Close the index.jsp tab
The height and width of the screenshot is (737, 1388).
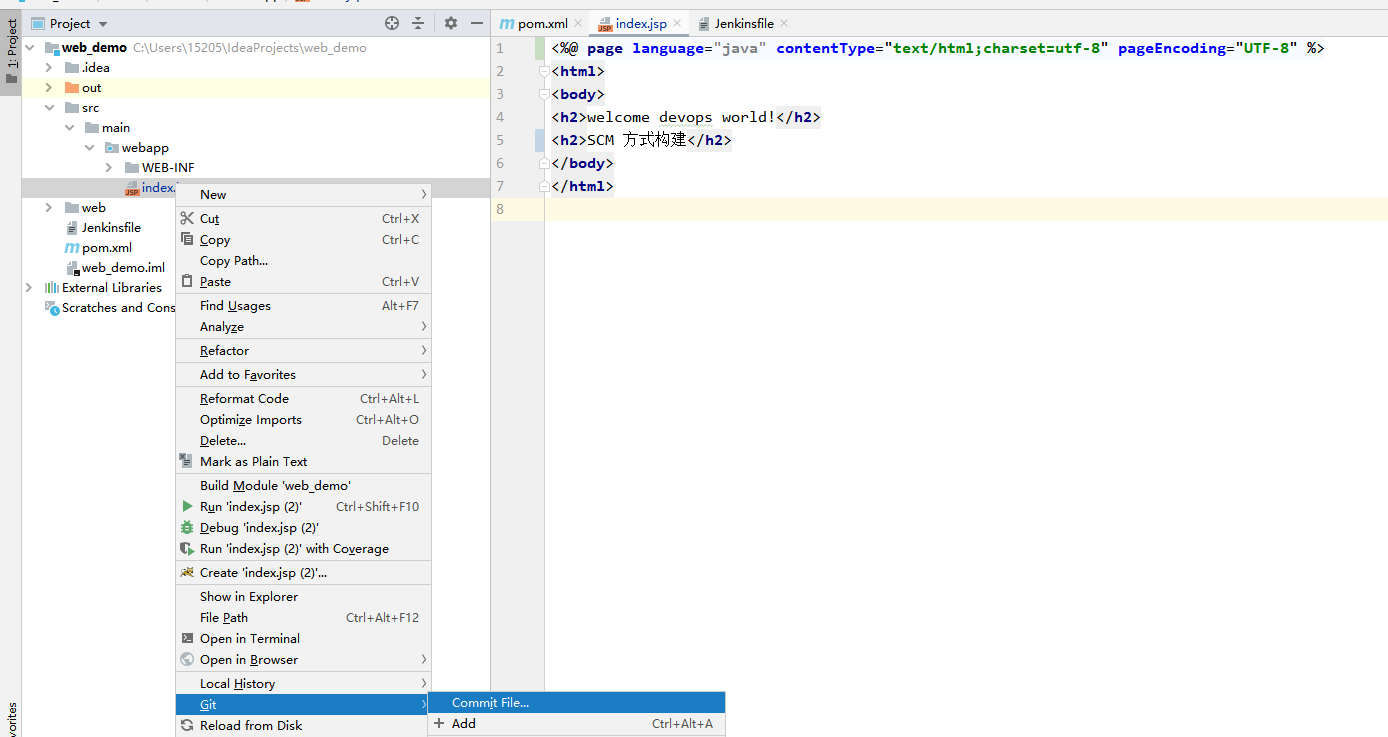click(x=677, y=23)
